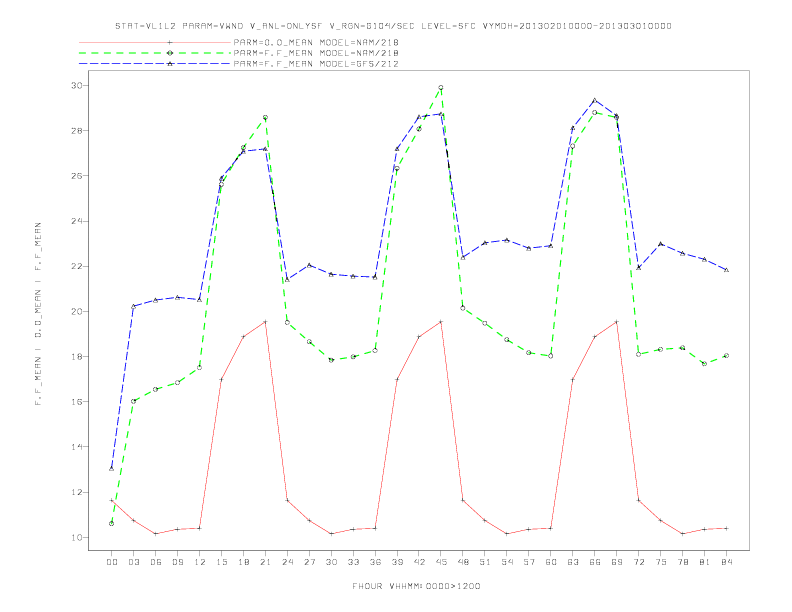This screenshot has height=612, width=792.
Task: Click x-axis tick label 39
Action: [397, 562]
